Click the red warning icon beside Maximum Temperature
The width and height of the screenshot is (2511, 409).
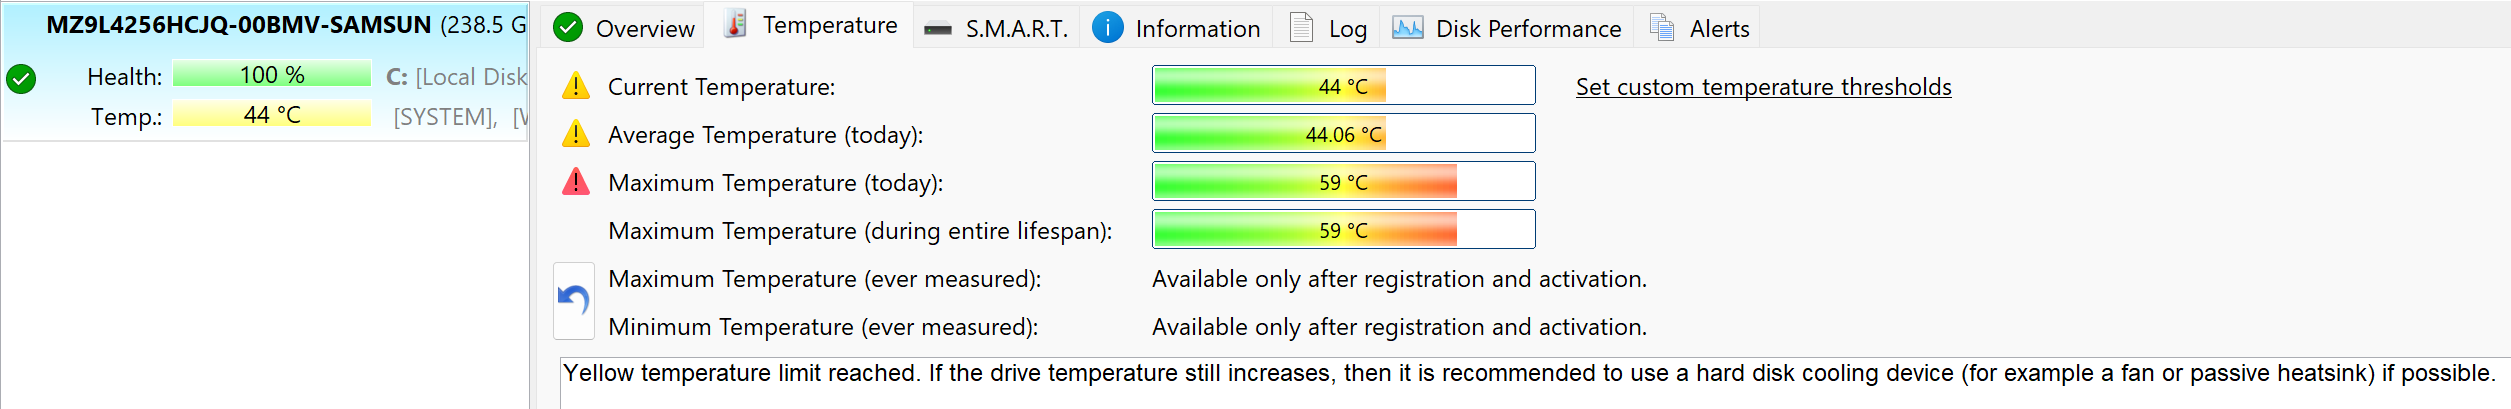(x=576, y=182)
